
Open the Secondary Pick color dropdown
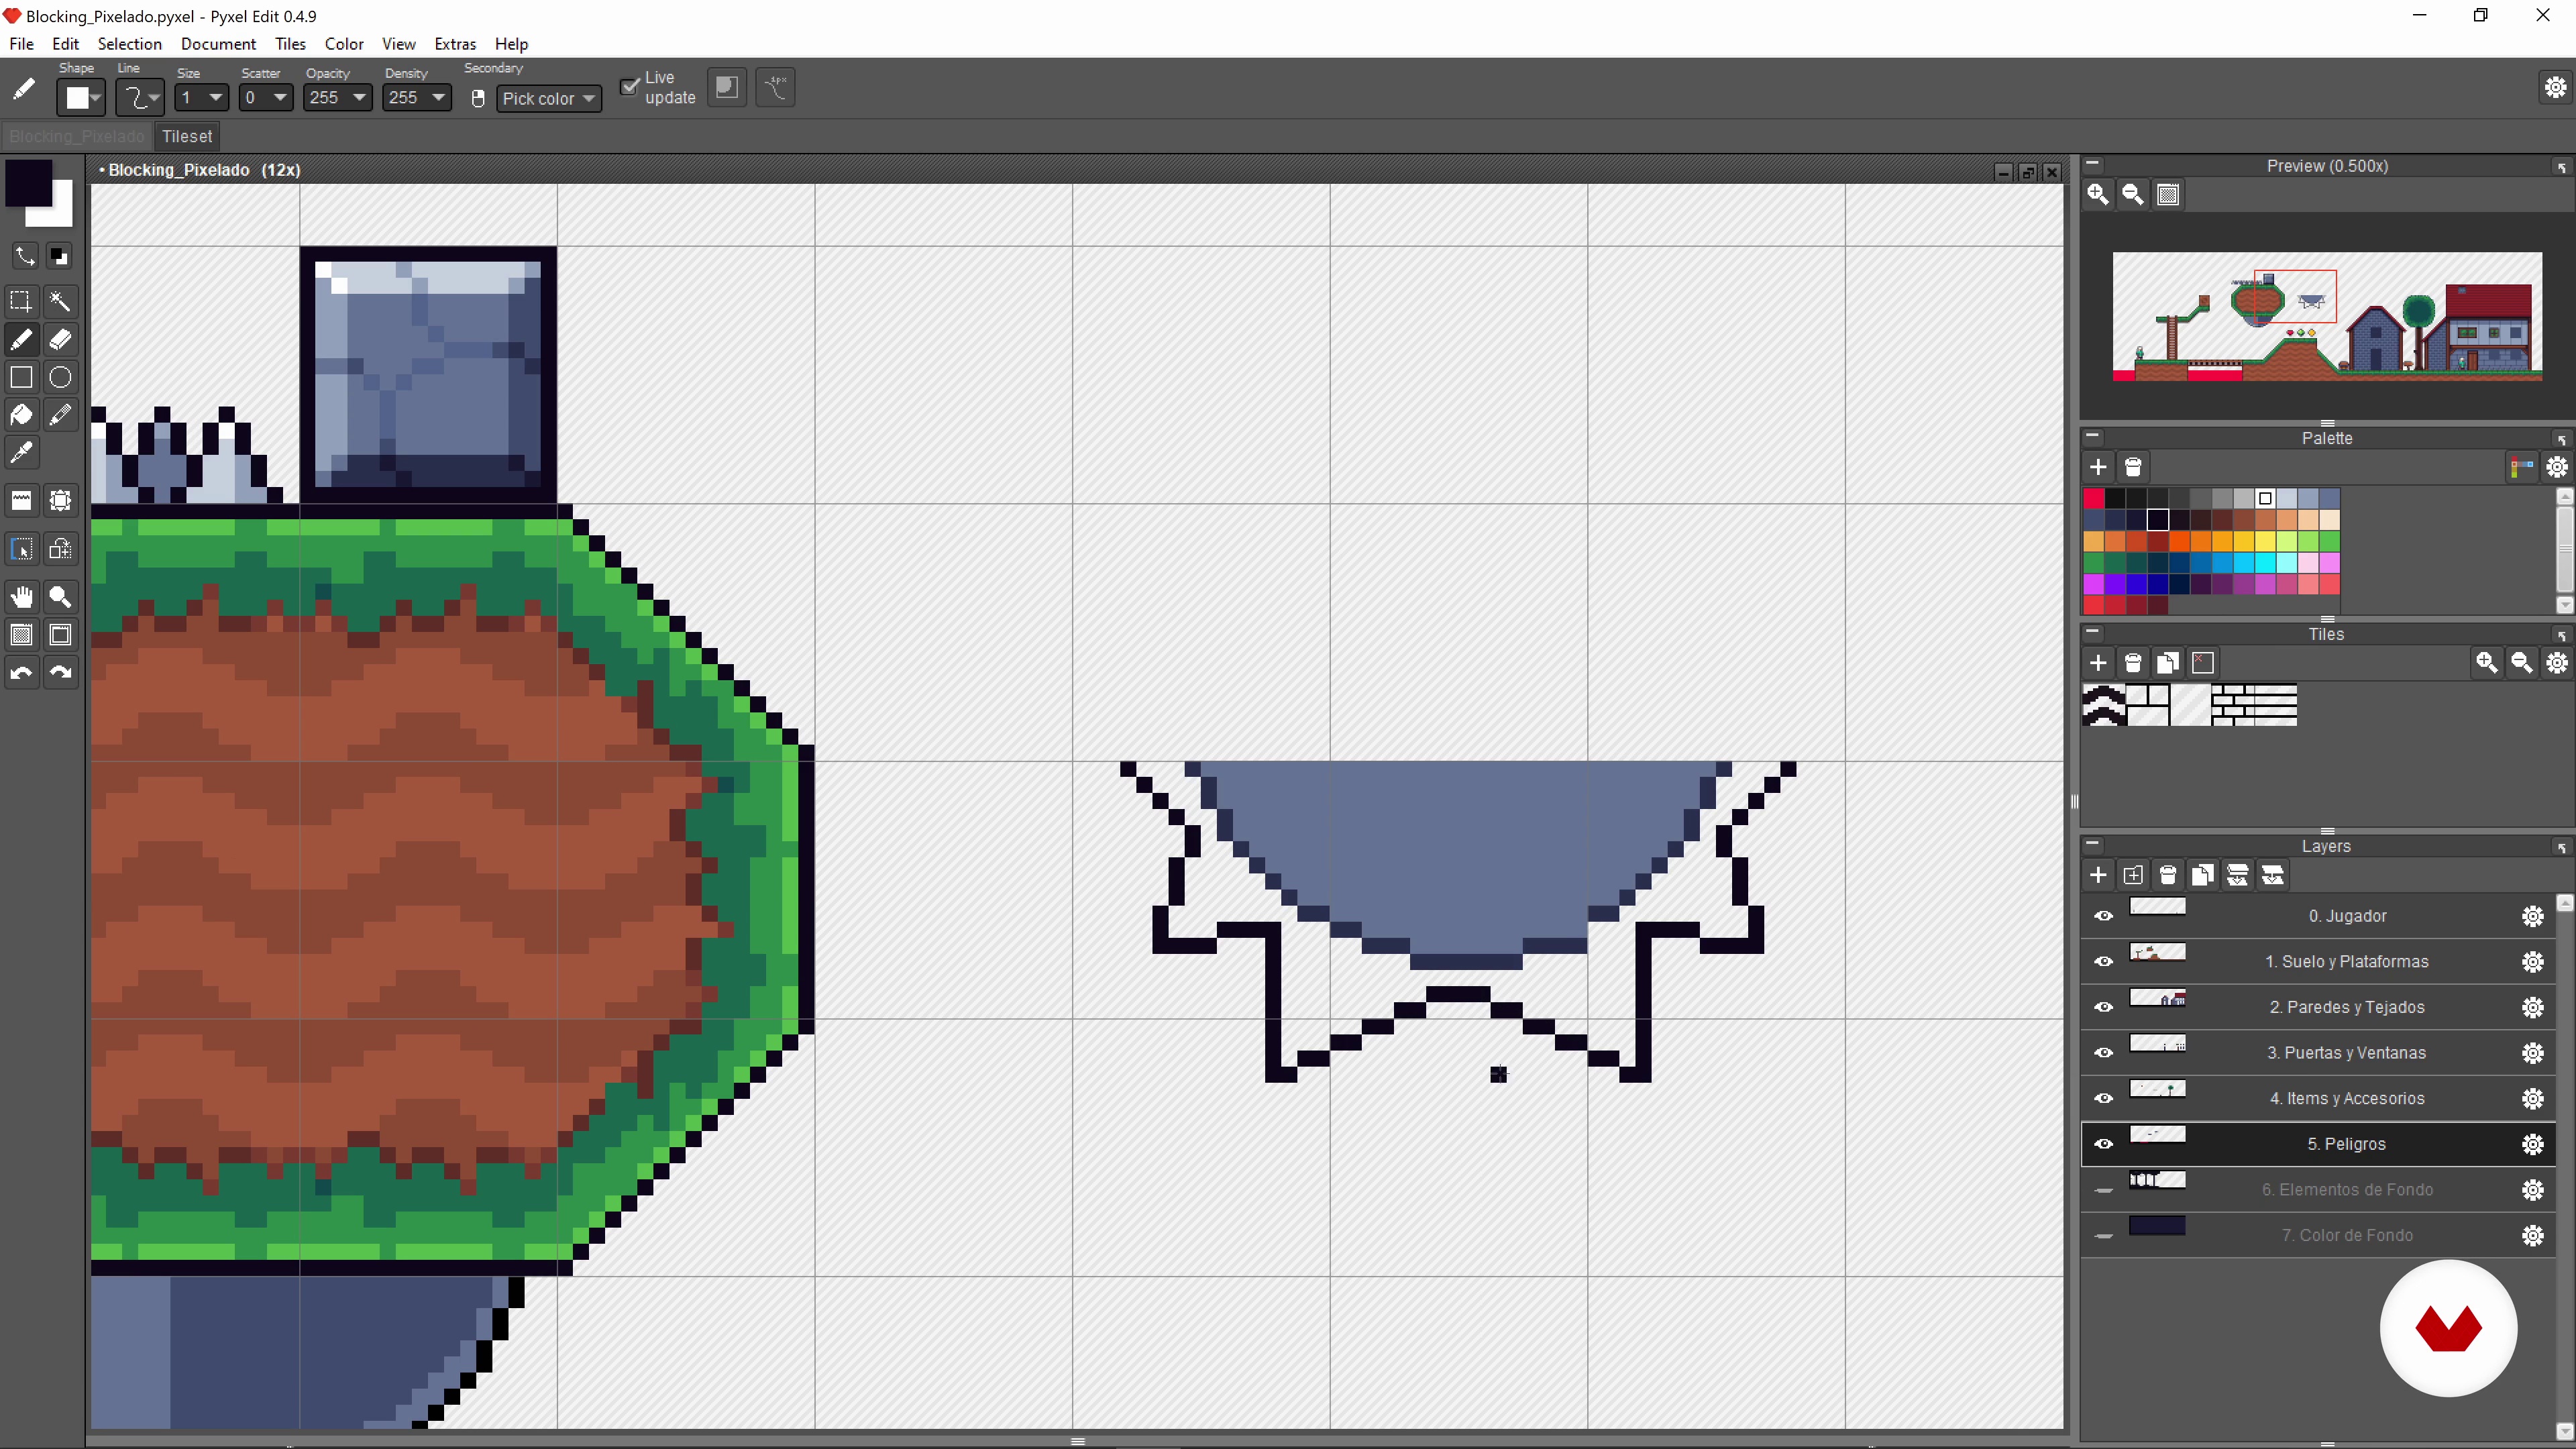(549, 98)
